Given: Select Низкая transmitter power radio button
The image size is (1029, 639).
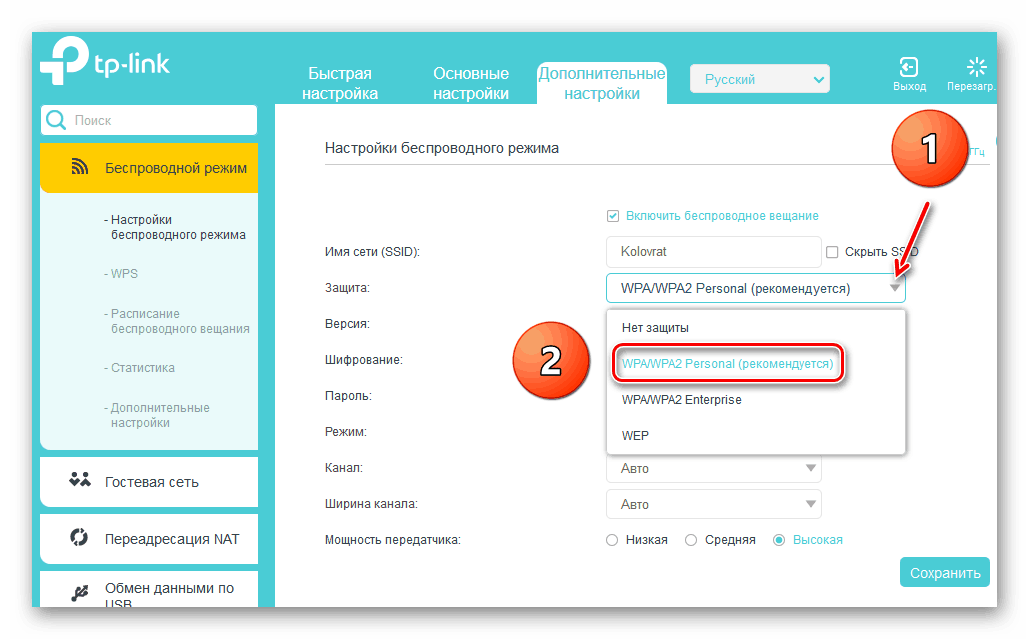Looking at the screenshot, I should coord(613,540).
